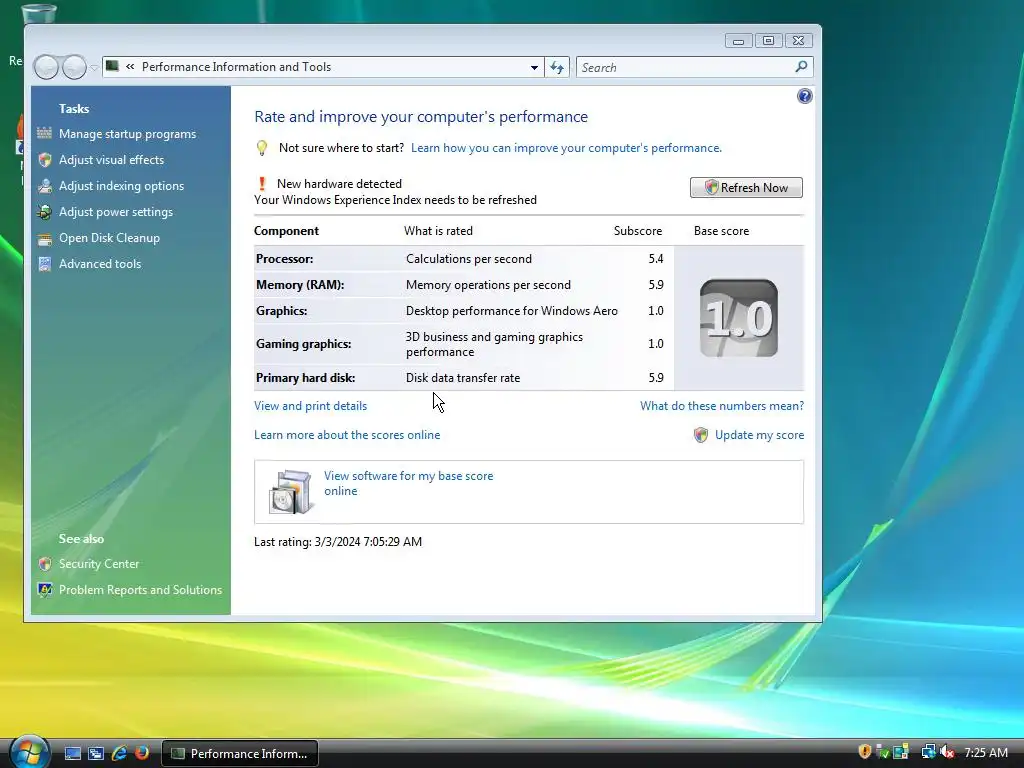Screen dimensions: 1024x768
Task: Open Problem Reports and Solutions
Action: point(140,590)
